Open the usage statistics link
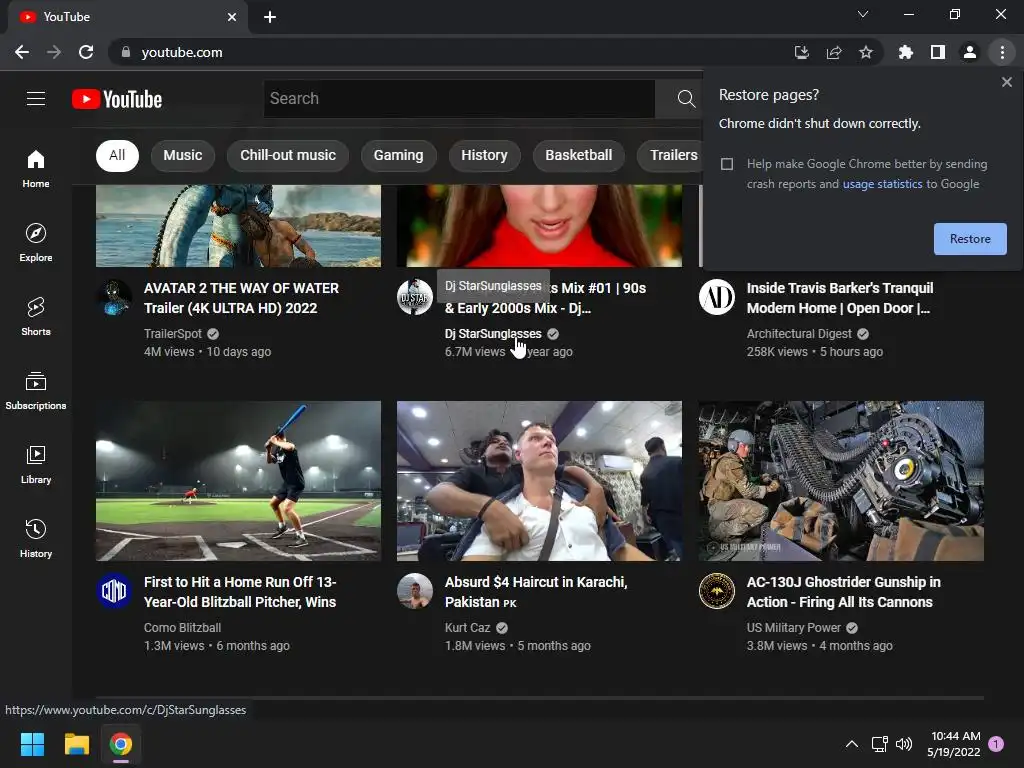Screen dimensions: 1024x768 pos(882,184)
